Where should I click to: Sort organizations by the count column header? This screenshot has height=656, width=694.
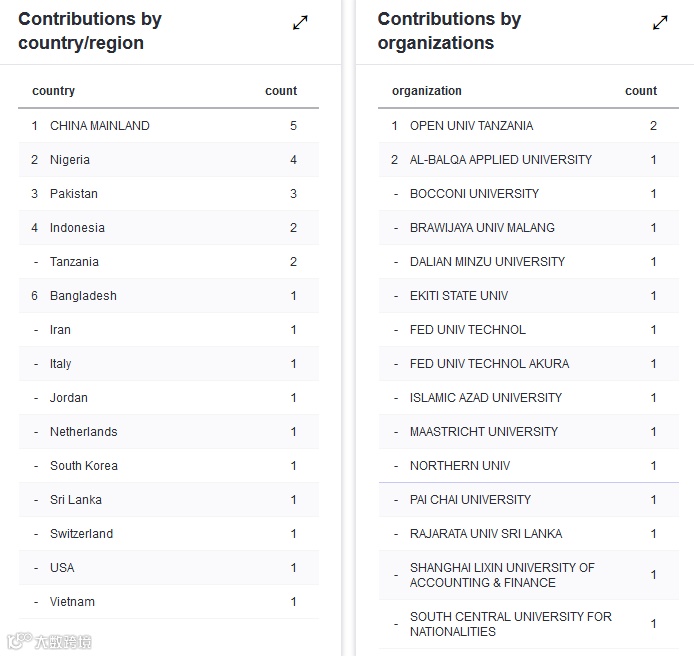click(641, 91)
